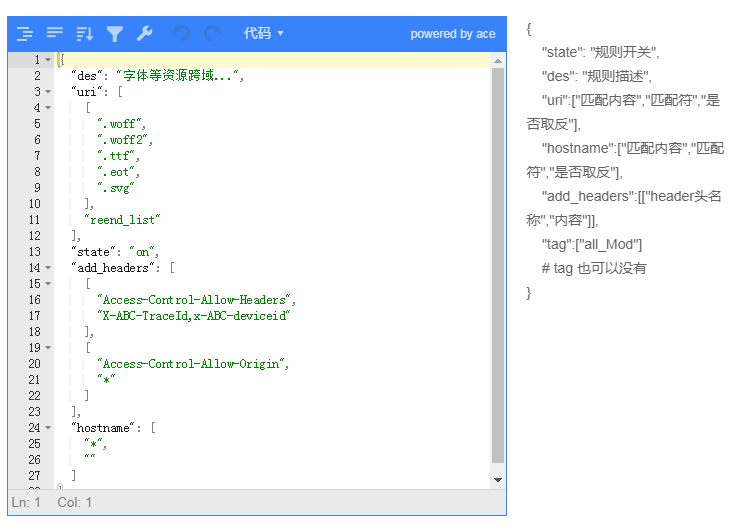The height and width of the screenshot is (528, 735).
Task: Redo the last action
Action: [x=212, y=34]
